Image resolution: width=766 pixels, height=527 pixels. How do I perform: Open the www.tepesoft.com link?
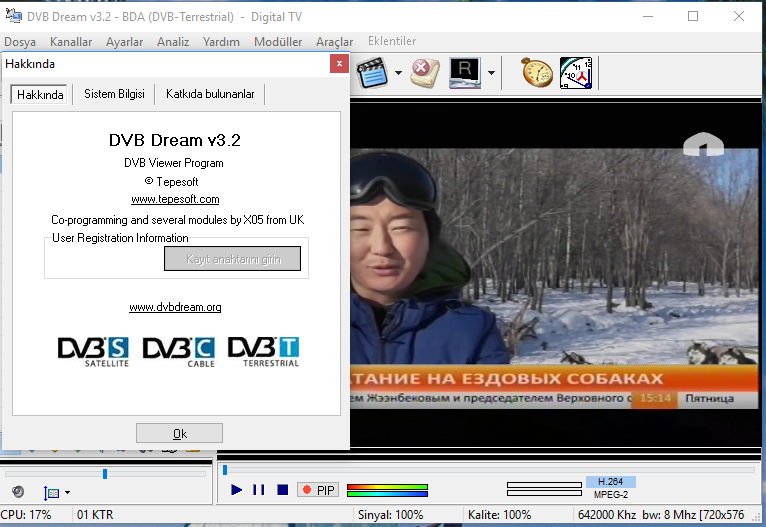[175, 199]
